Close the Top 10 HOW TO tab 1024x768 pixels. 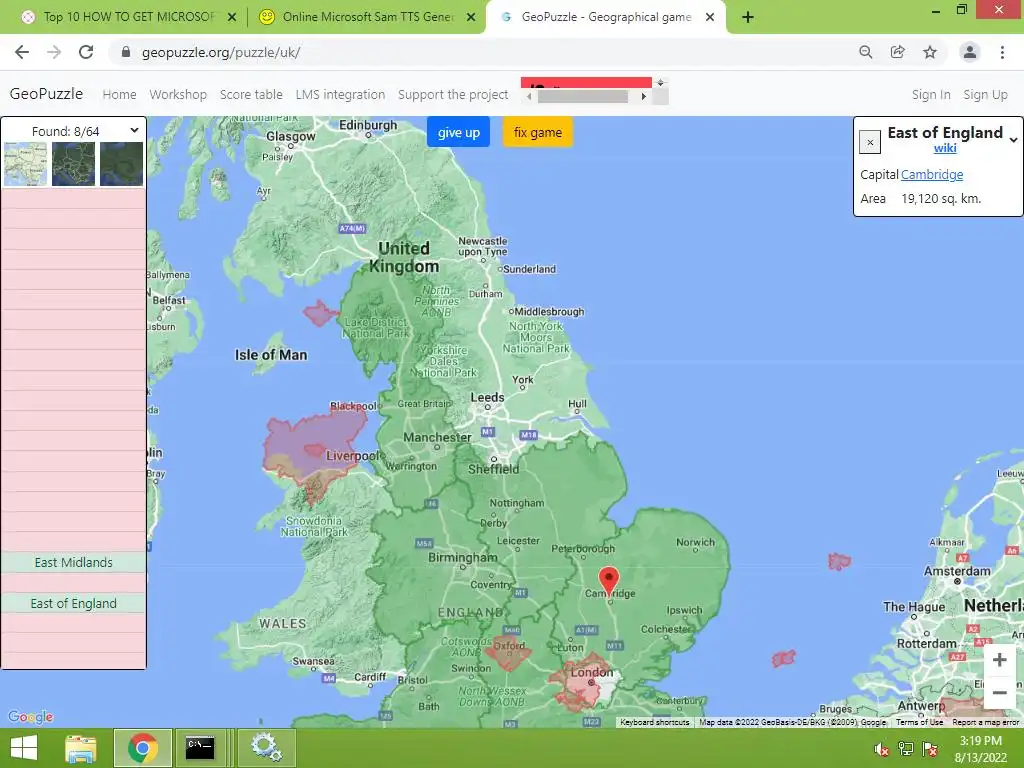tap(232, 17)
